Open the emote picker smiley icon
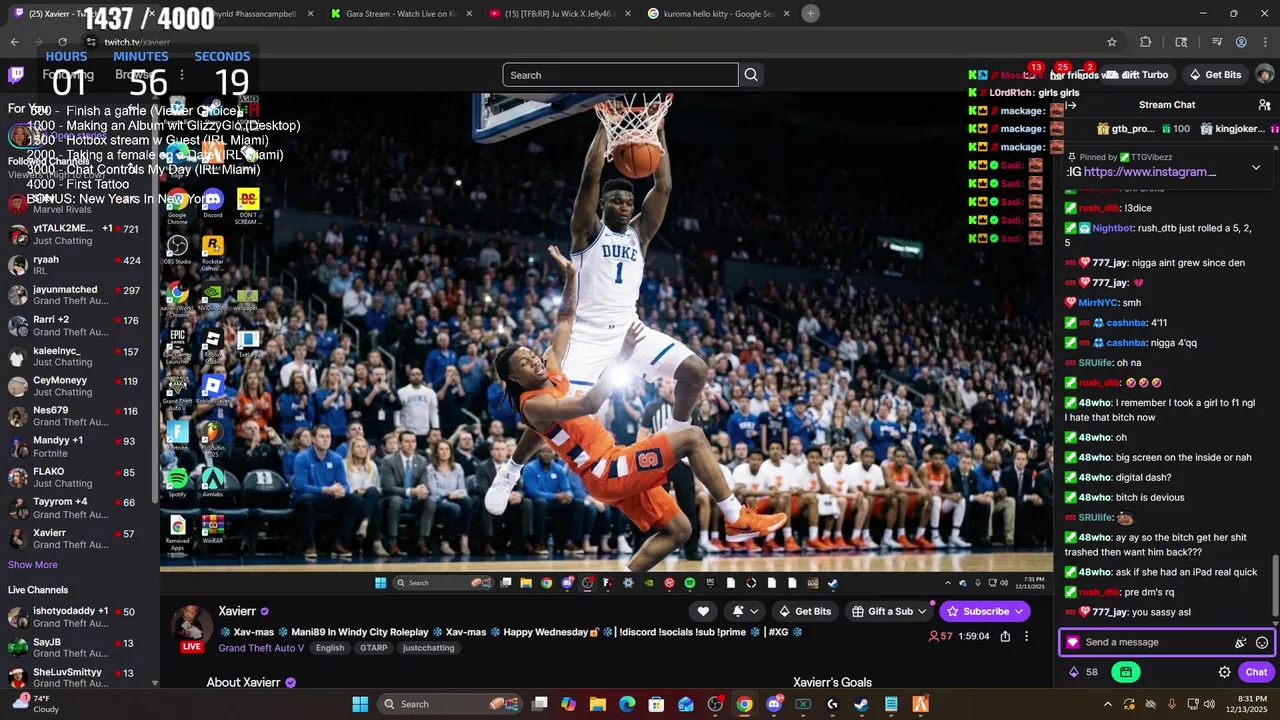The width and height of the screenshot is (1280, 720). pos(1262,643)
